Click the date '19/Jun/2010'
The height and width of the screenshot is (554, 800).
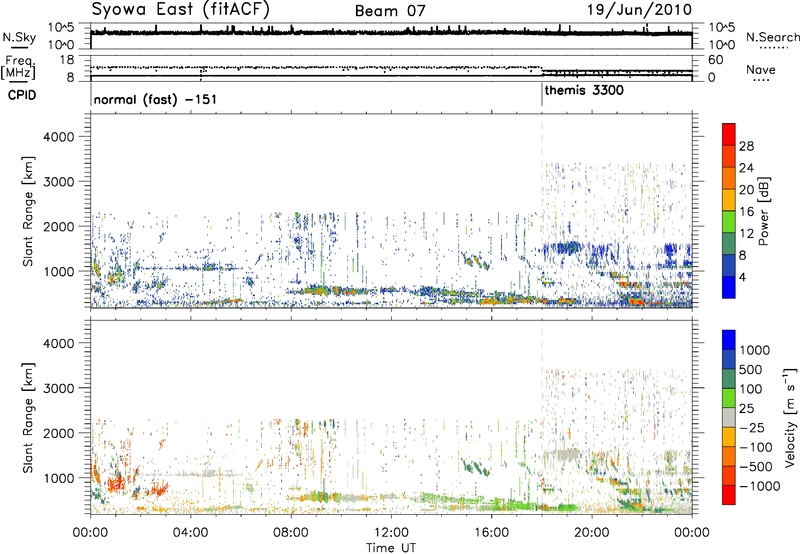point(639,10)
